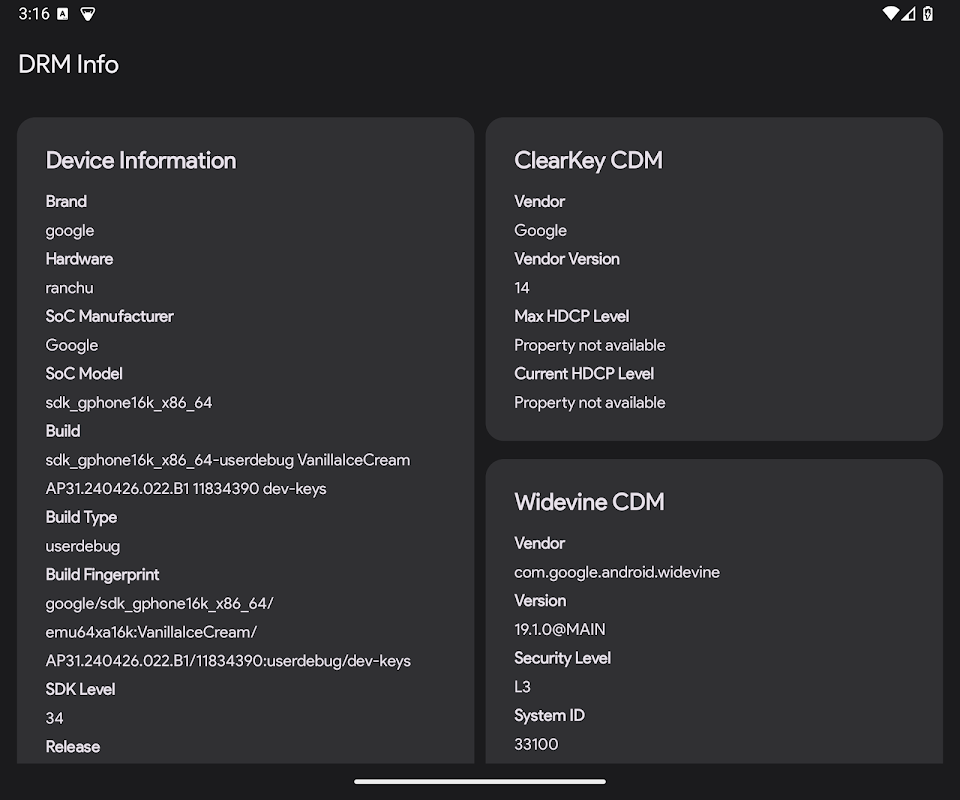The height and width of the screenshot is (800, 960).
Task: Tap the shield-shaped notification icon
Action: click(88, 14)
